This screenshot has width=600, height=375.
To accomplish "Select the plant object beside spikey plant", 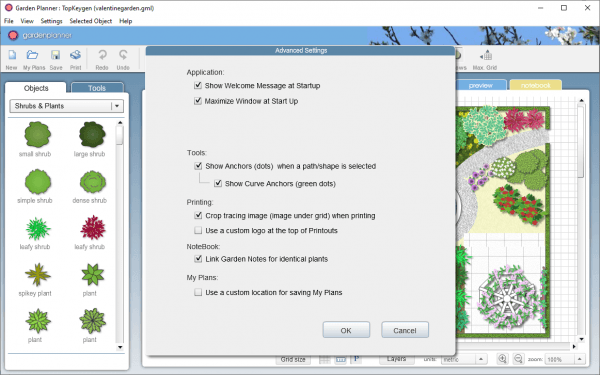I will [93, 274].
